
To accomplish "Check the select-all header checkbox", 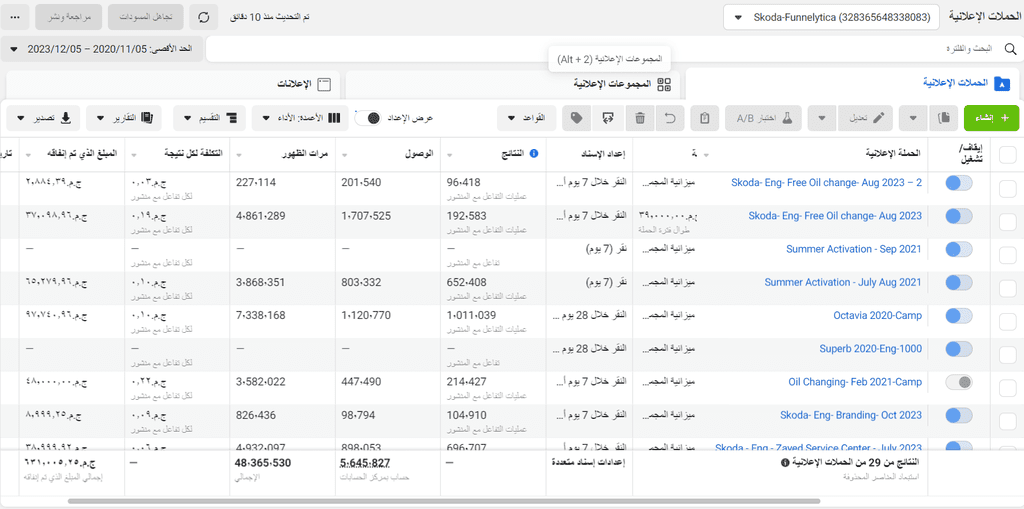I will click(x=1008, y=154).
